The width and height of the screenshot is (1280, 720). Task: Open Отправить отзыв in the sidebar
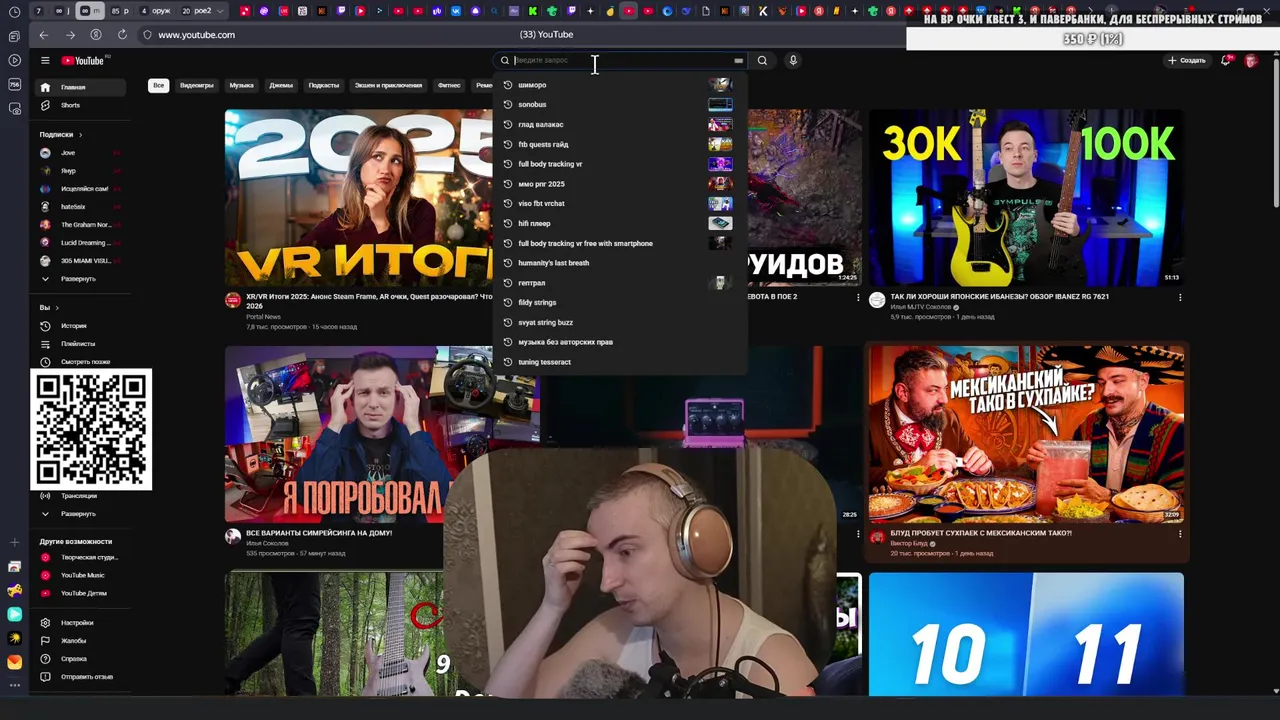81,677
